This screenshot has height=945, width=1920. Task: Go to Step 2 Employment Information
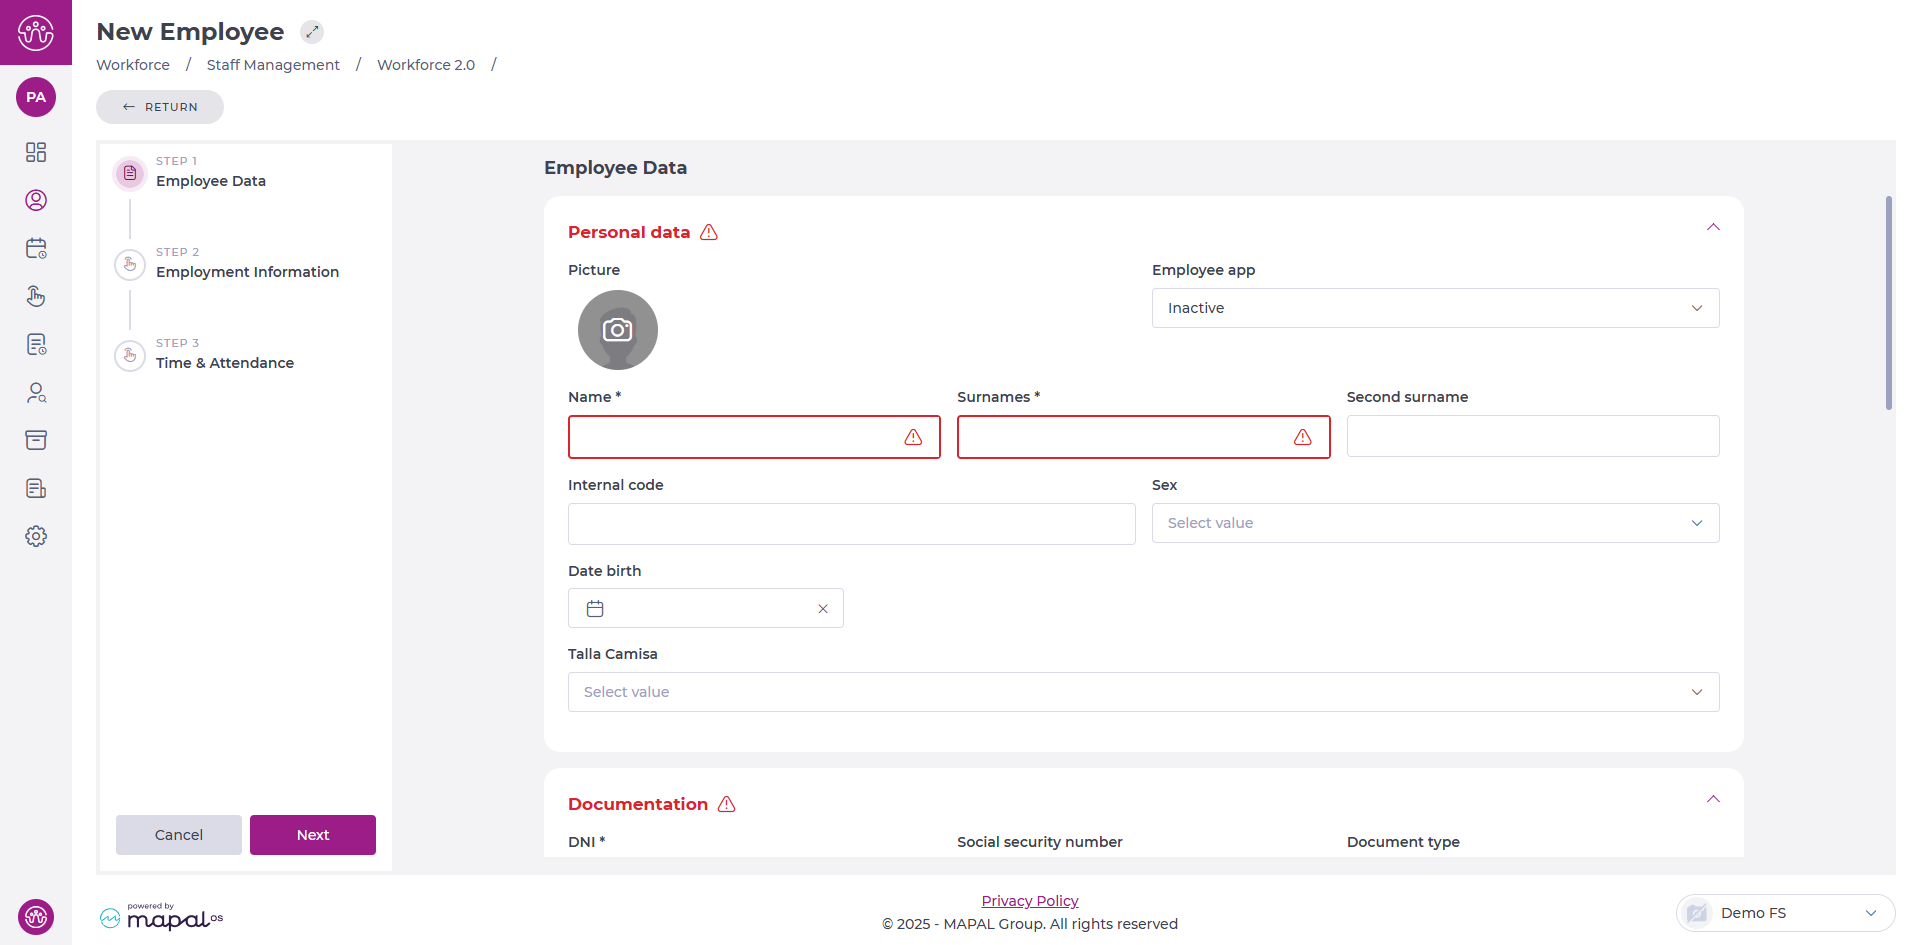pyautogui.click(x=247, y=272)
